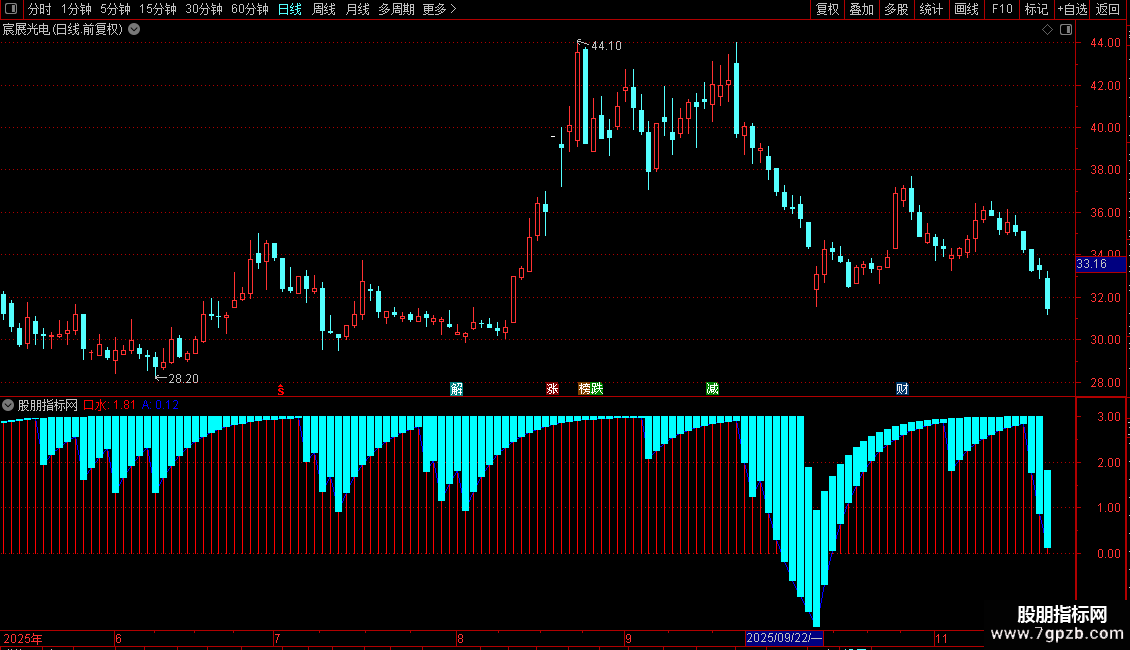Open the 多股 multi-stock view
This screenshot has height=650, width=1130.
897,9
